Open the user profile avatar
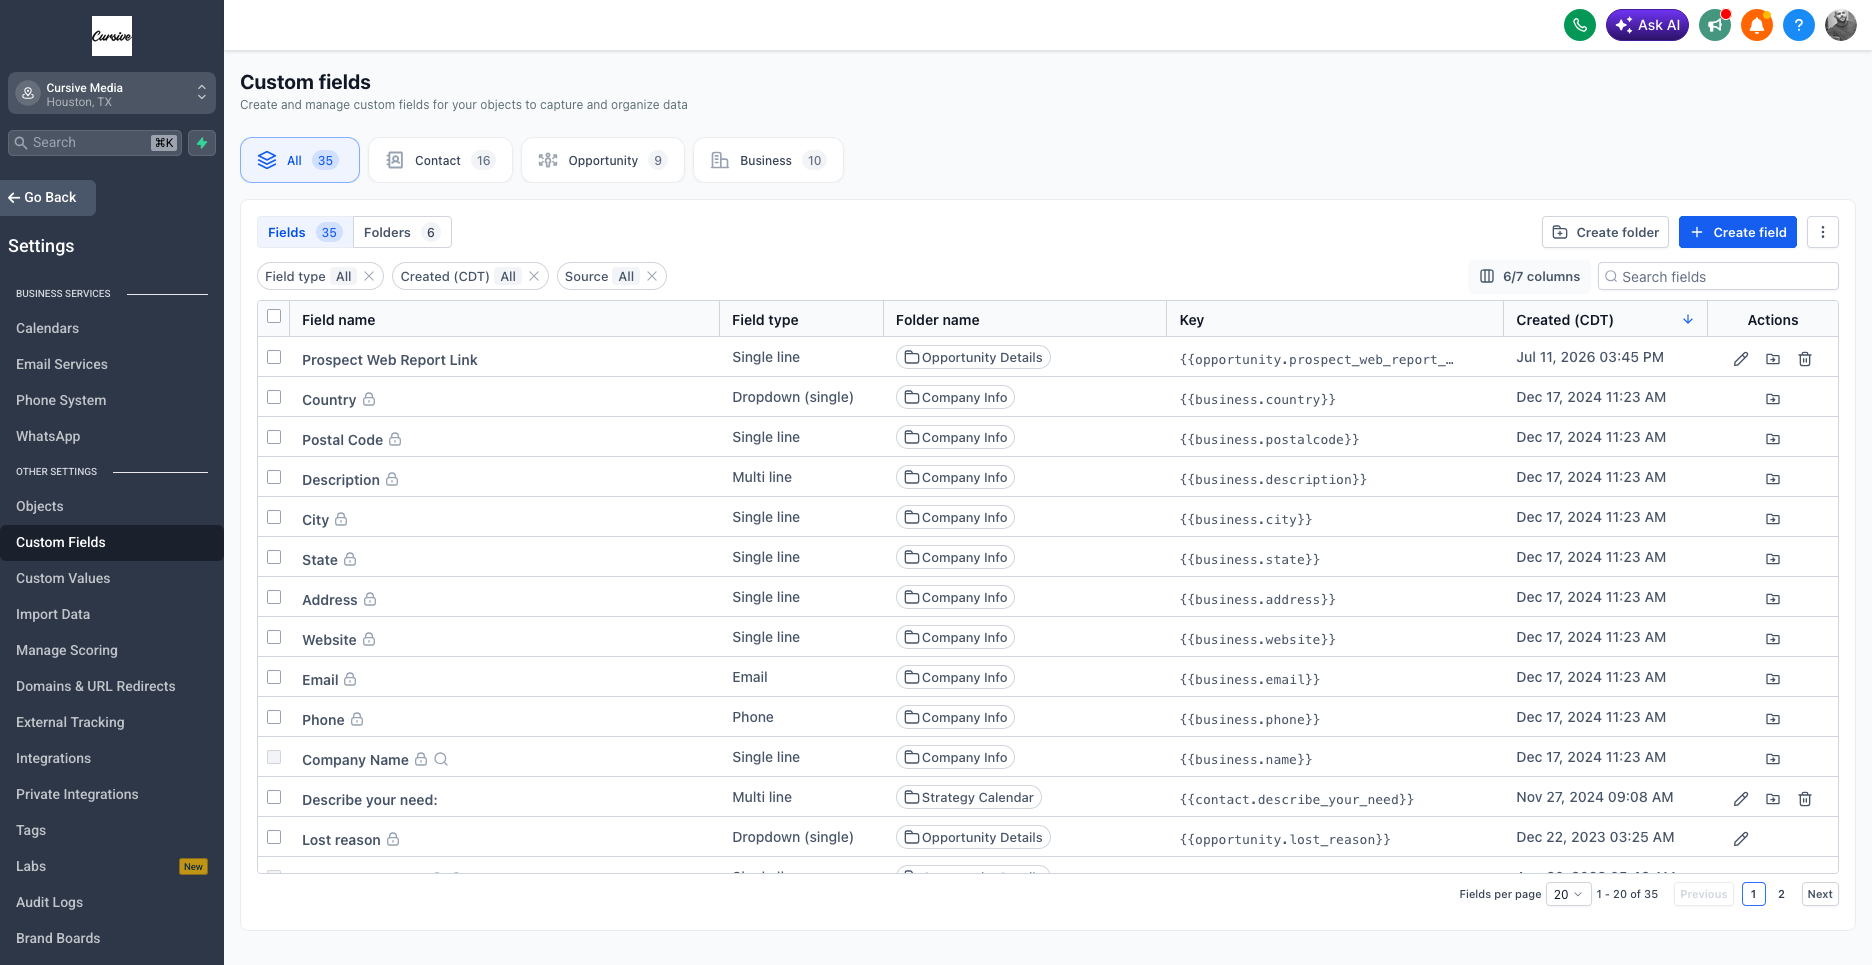The image size is (1872, 965). click(x=1841, y=25)
